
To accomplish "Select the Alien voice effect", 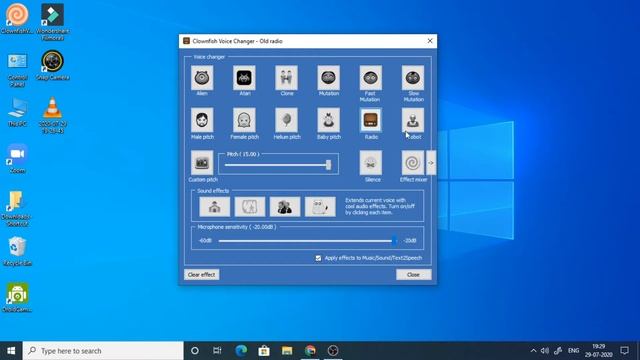I will click(x=202, y=78).
